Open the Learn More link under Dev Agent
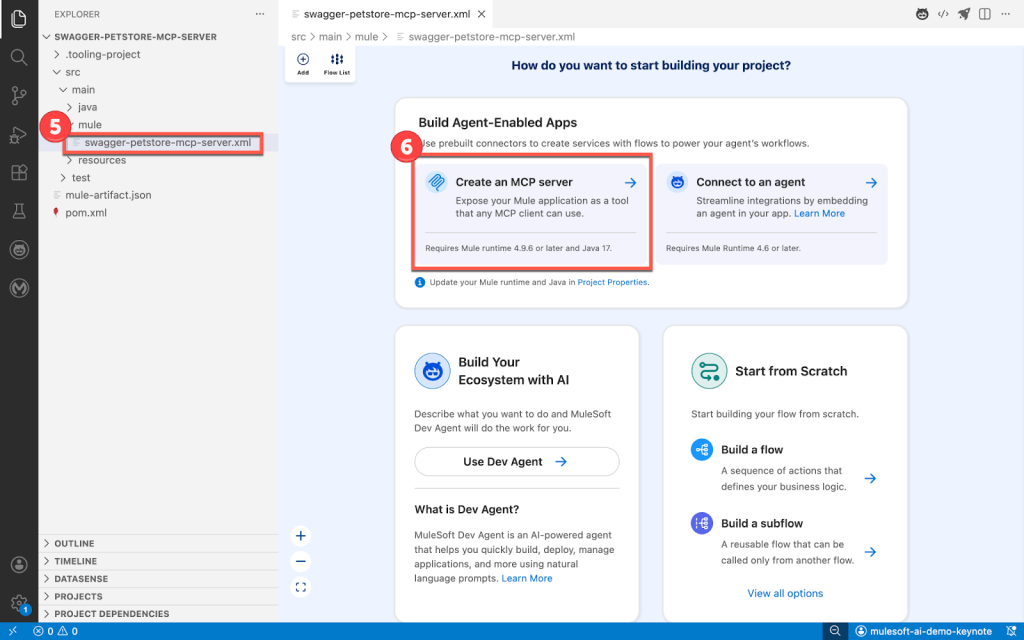Image resolution: width=1024 pixels, height=640 pixels. click(x=526, y=578)
